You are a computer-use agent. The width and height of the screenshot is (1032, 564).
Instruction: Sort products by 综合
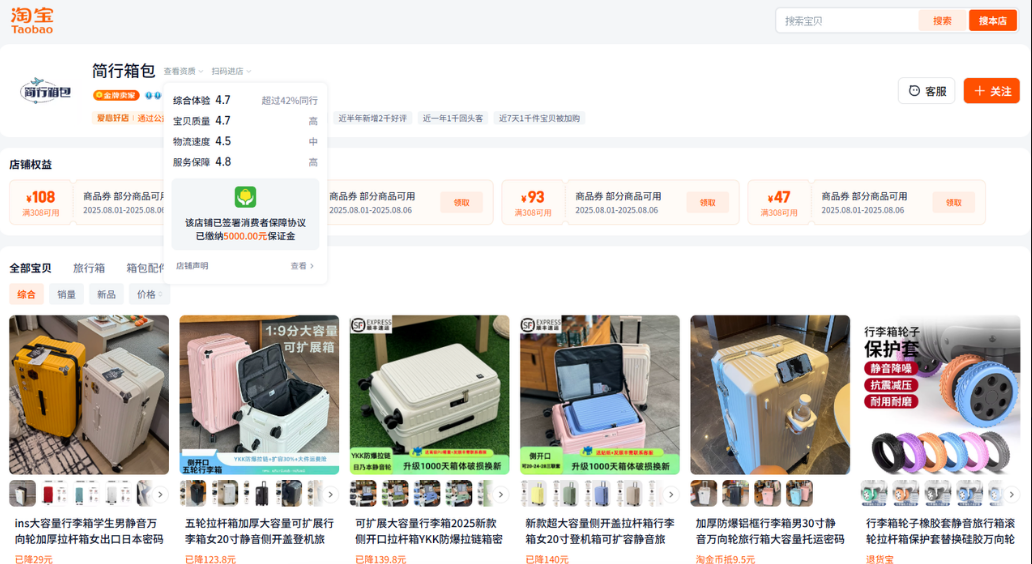pyautogui.click(x=26, y=294)
